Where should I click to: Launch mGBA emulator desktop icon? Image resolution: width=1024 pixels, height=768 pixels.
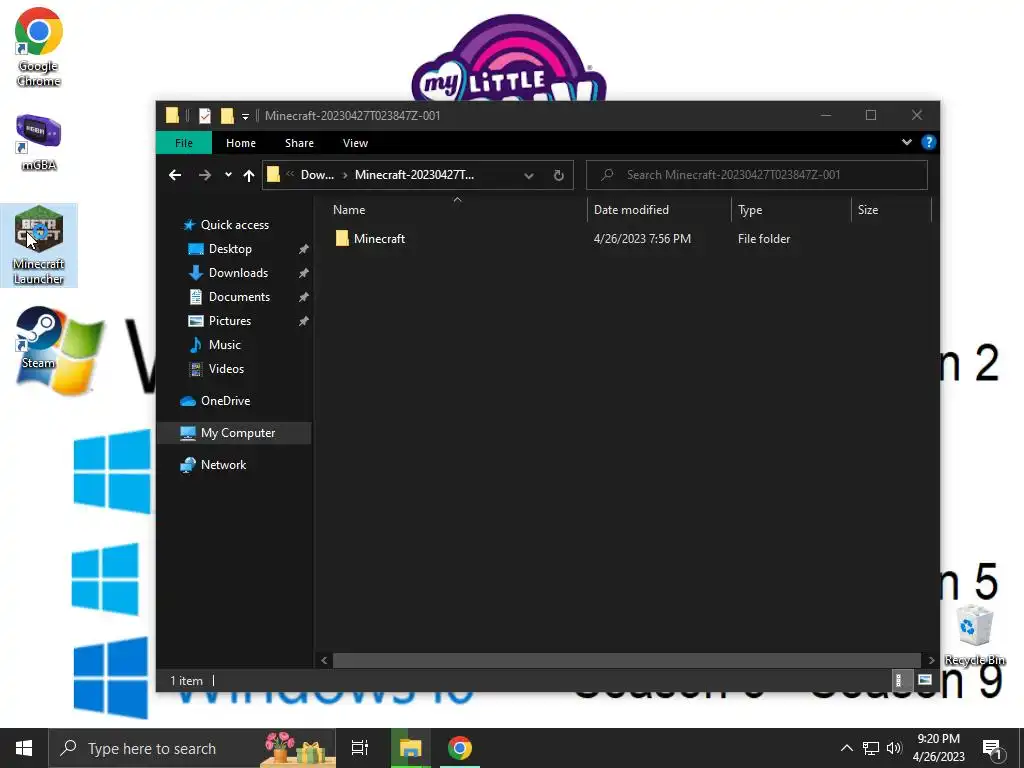39,142
